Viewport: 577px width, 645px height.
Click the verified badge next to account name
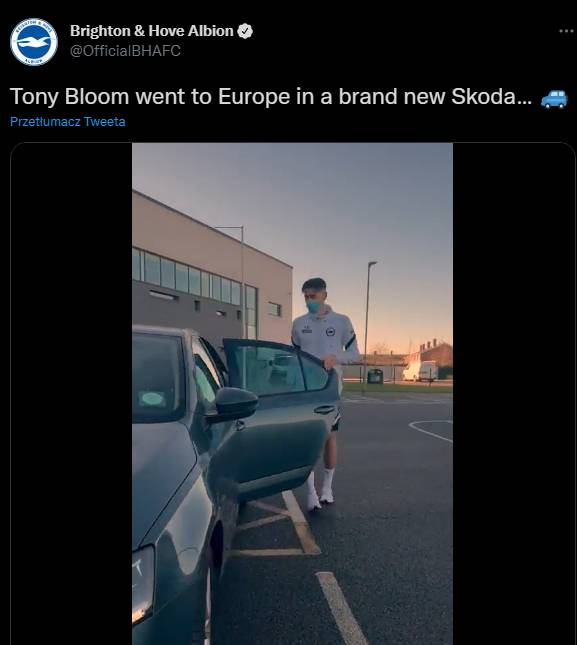tap(245, 31)
